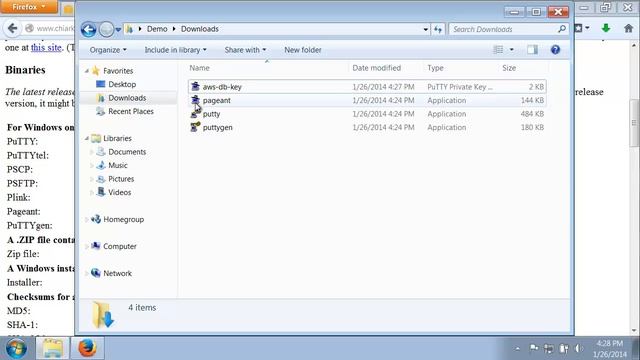Click the blue Help icon
The image size is (640, 360).
[x=555, y=50]
